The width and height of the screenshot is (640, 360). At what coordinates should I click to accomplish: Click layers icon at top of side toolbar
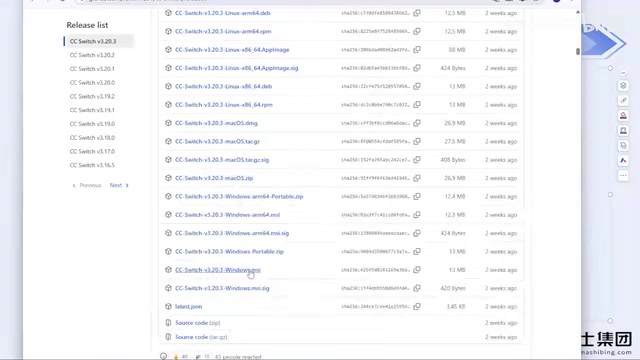coord(623,85)
